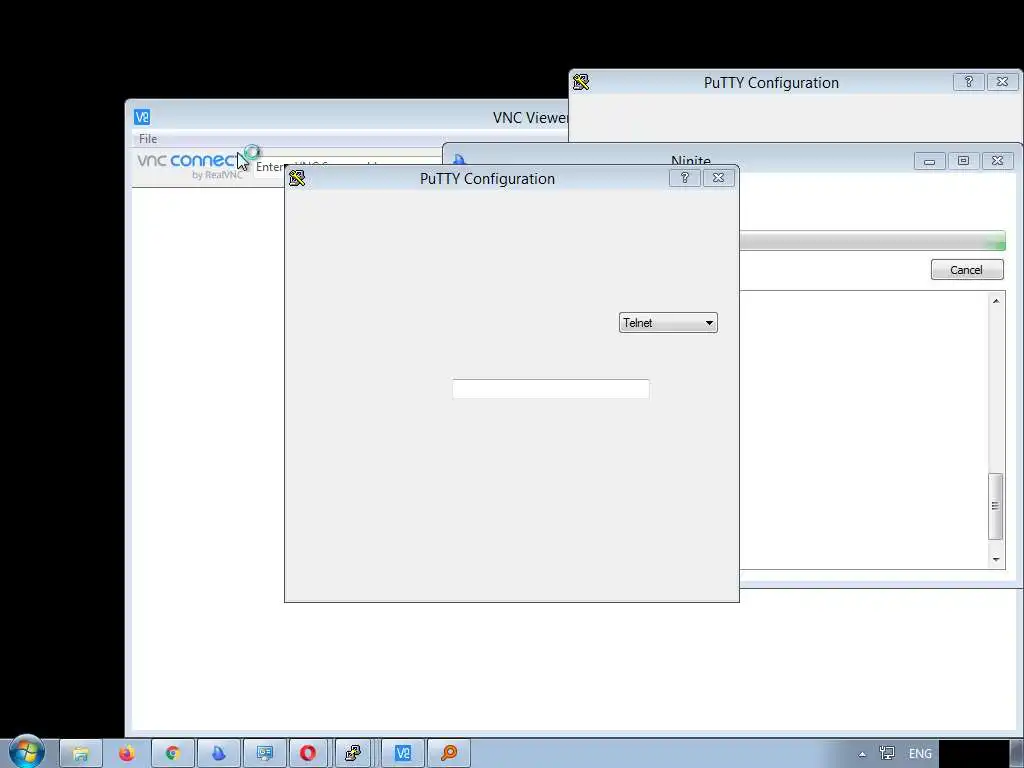
Task: Click the magnifier app icon in taskbar
Action: (449, 753)
